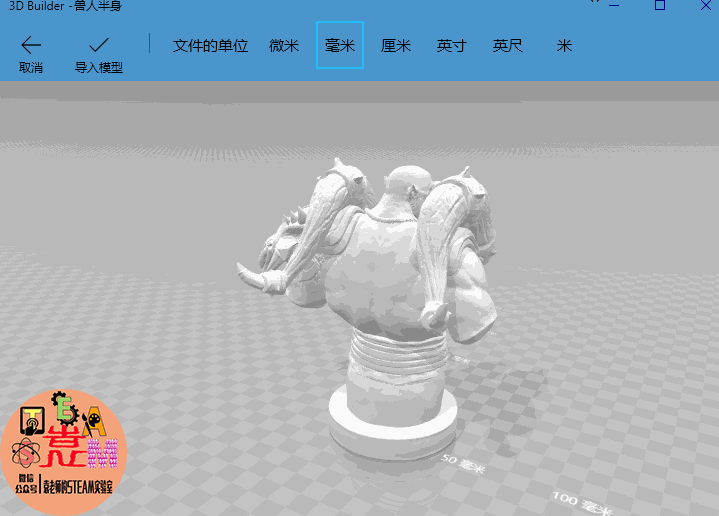This screenshot has width=719, height=516.
Task: Click the 50 毫米 grid marker
Action: (x=462, y=463)
